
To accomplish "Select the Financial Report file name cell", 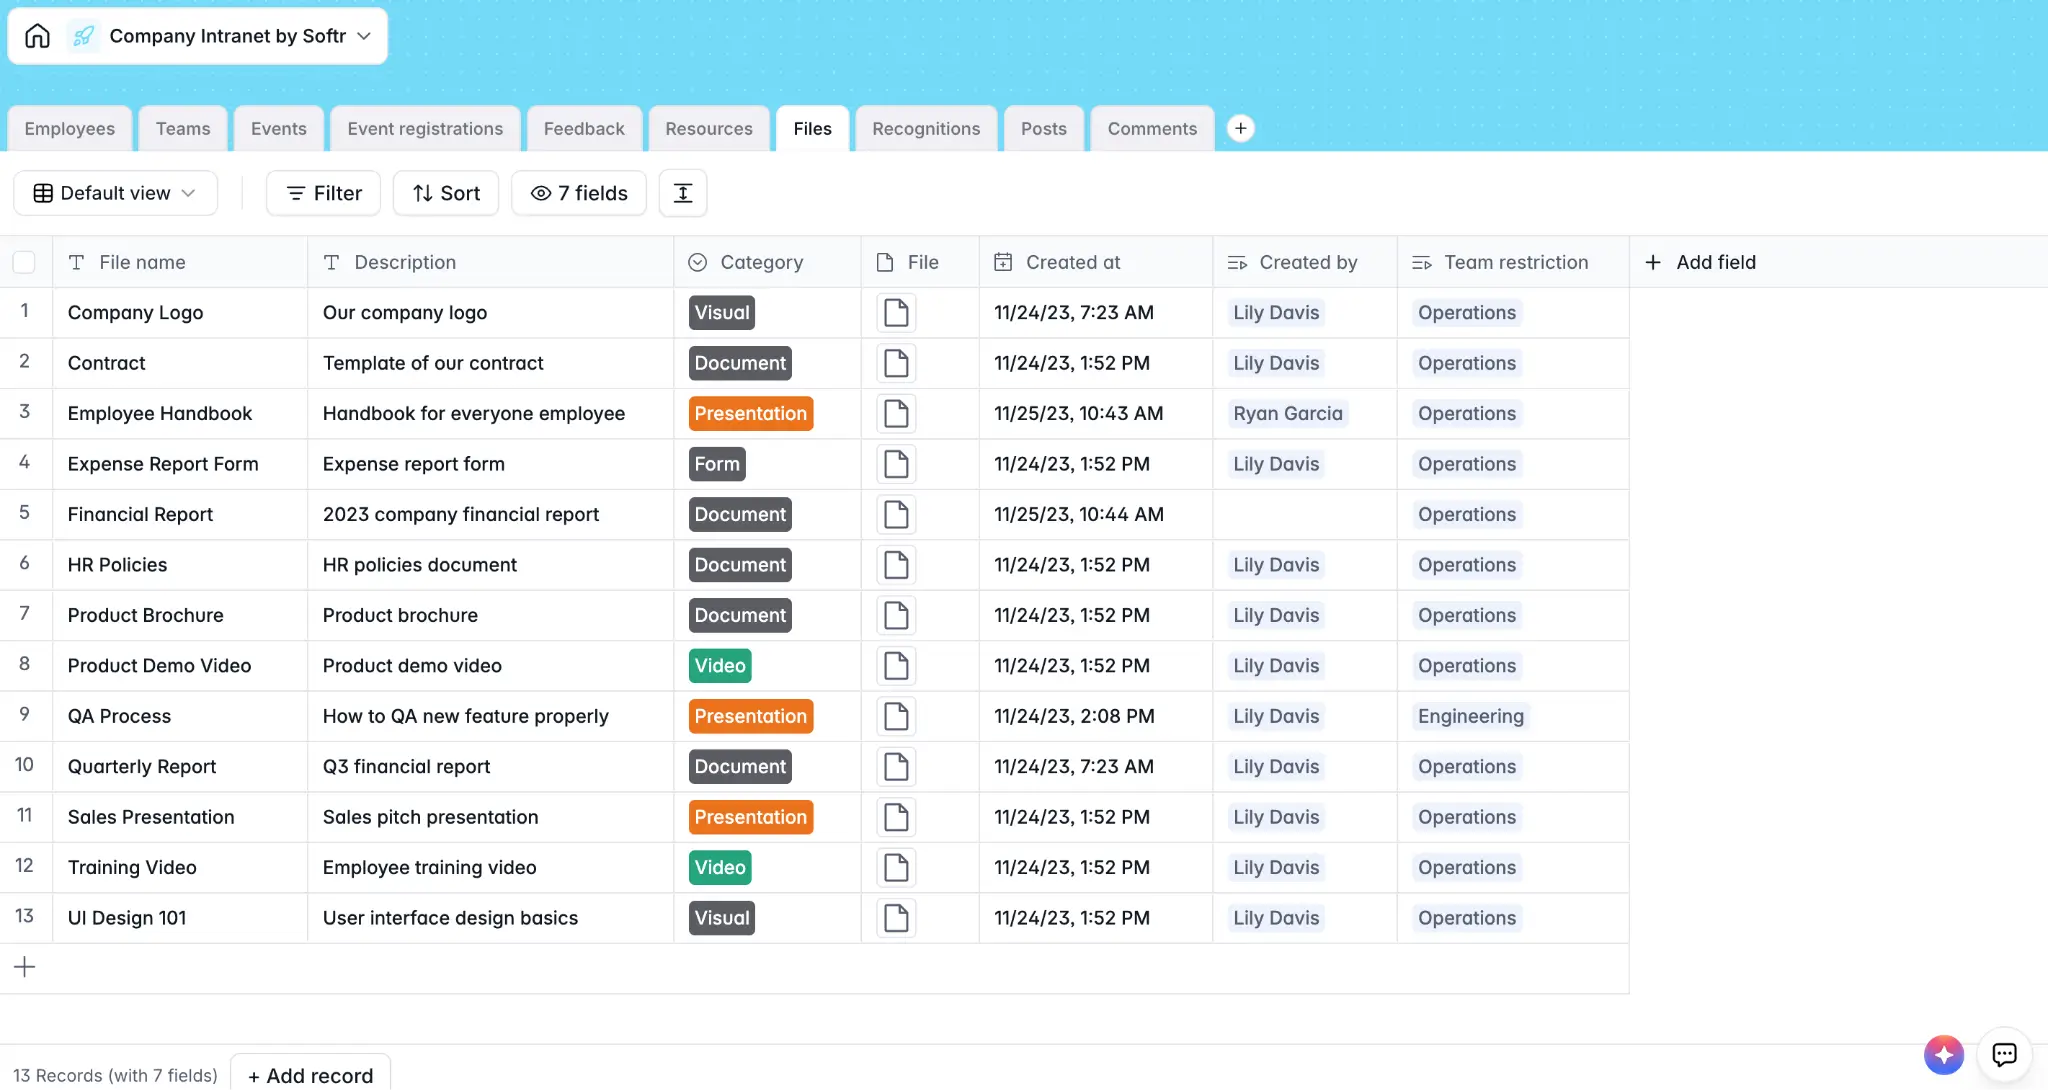I will pos(141,515).
